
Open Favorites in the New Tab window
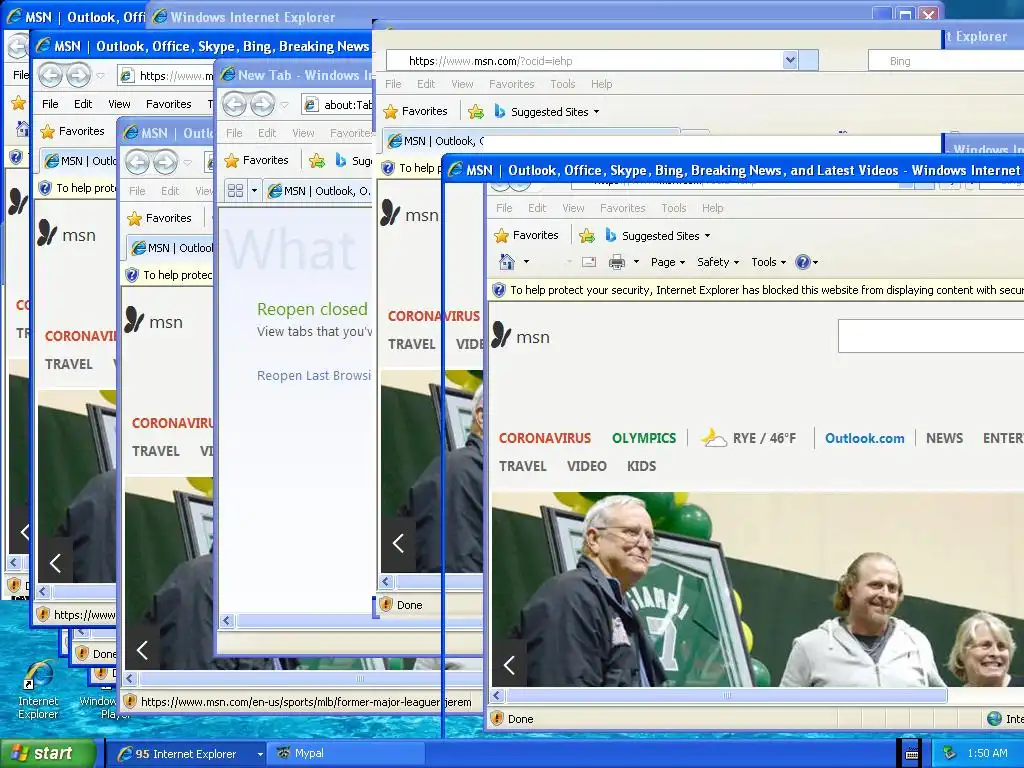(x=256, y=160)
